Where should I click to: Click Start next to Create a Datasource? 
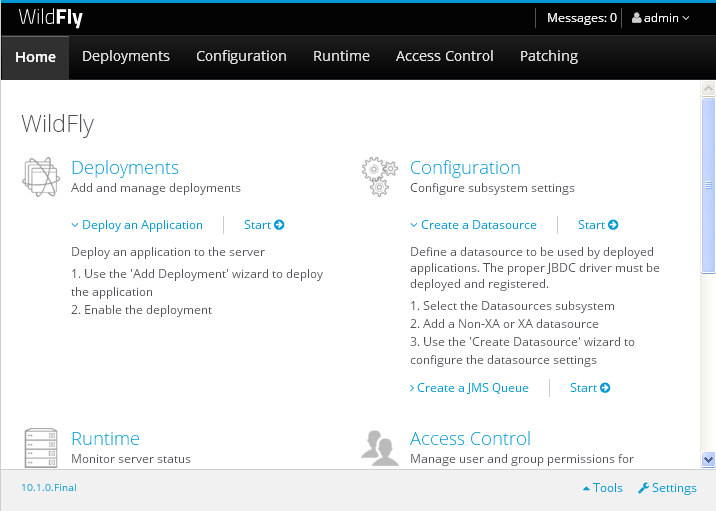598,225
